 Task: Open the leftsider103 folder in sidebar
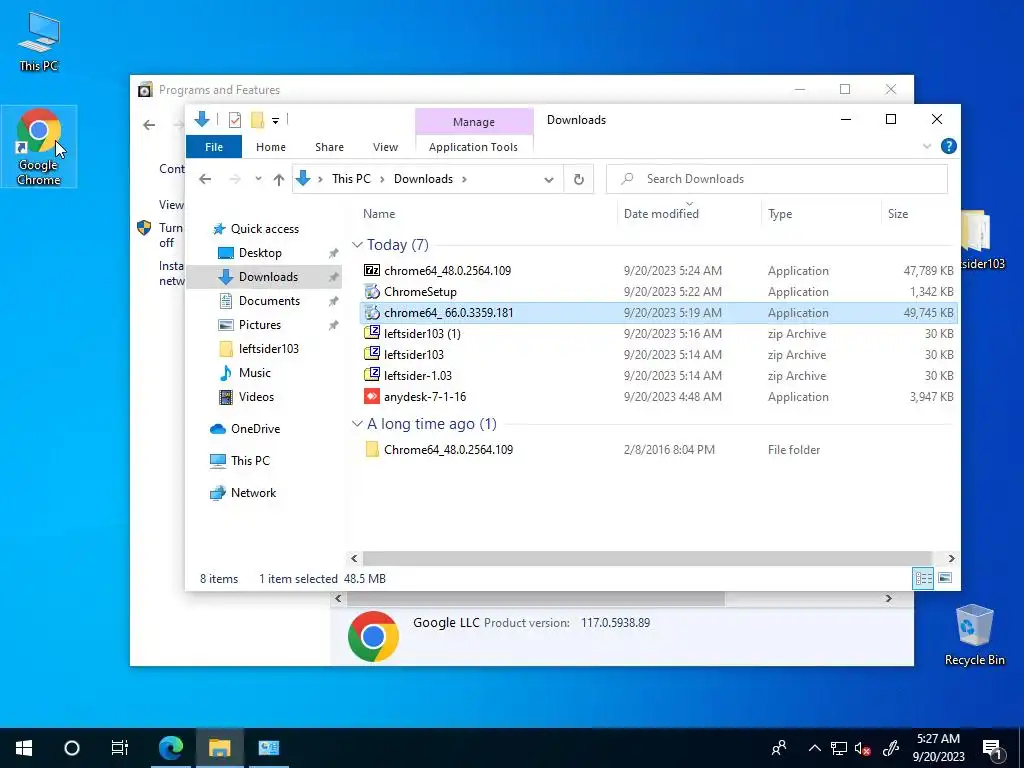coord(268,349)
